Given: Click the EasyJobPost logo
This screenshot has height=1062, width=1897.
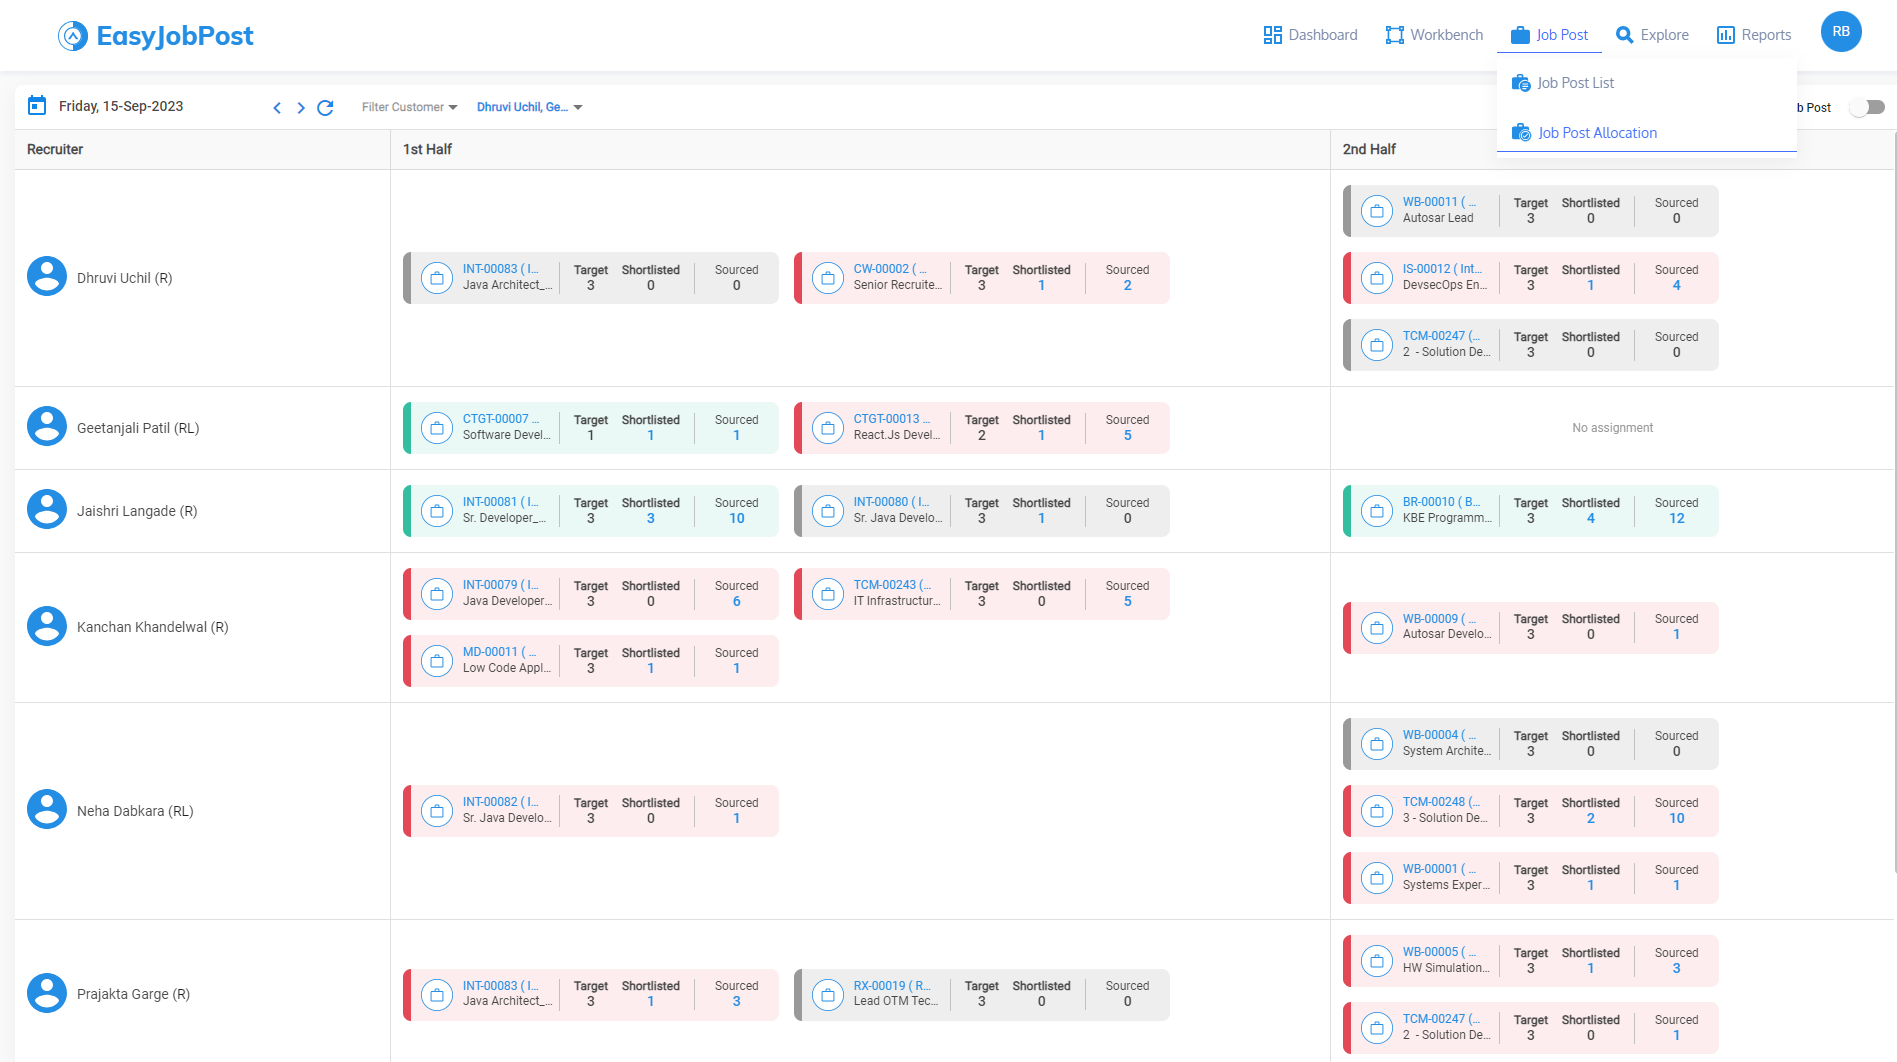Looking at the screenshot, I should 156,36.
